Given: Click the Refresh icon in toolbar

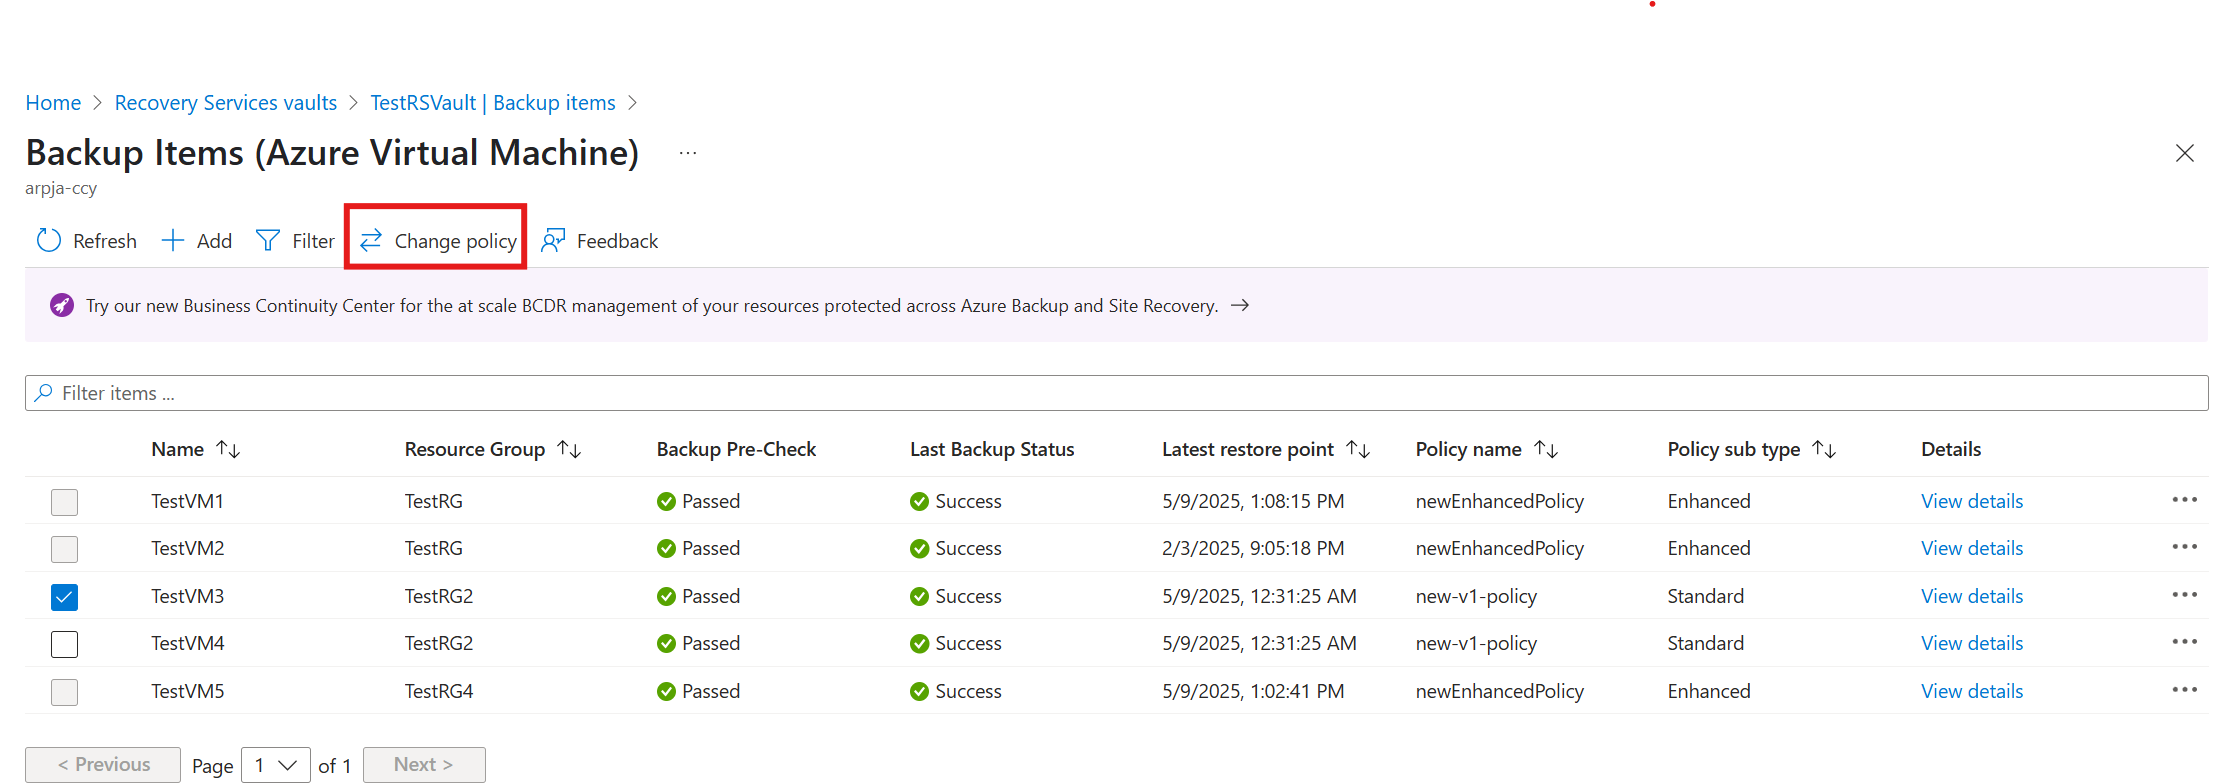Looking at the screenshot, I should click(49, 241).
